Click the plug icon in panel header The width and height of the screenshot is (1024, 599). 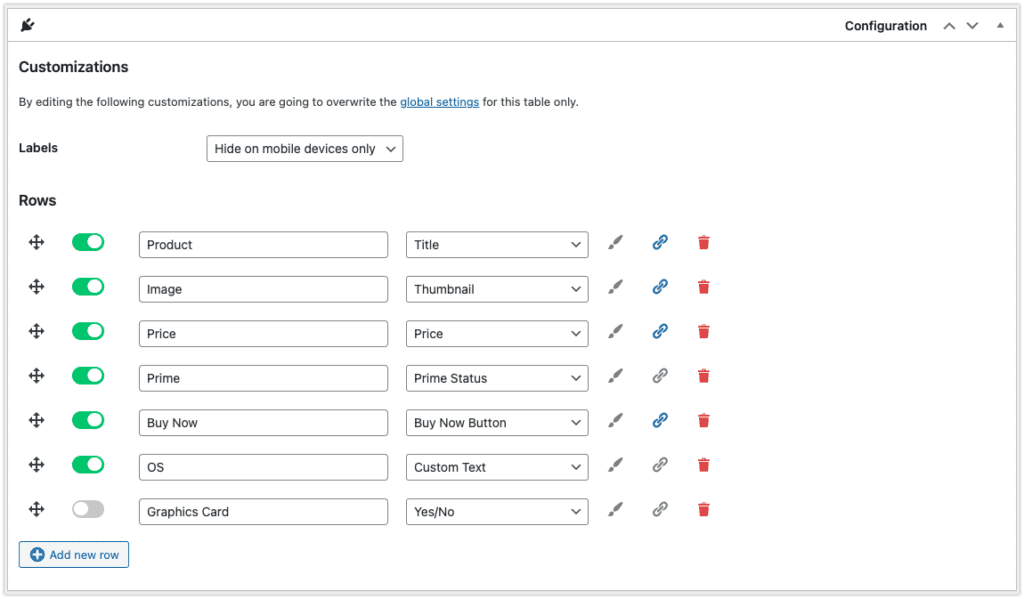tap(27, 25)
